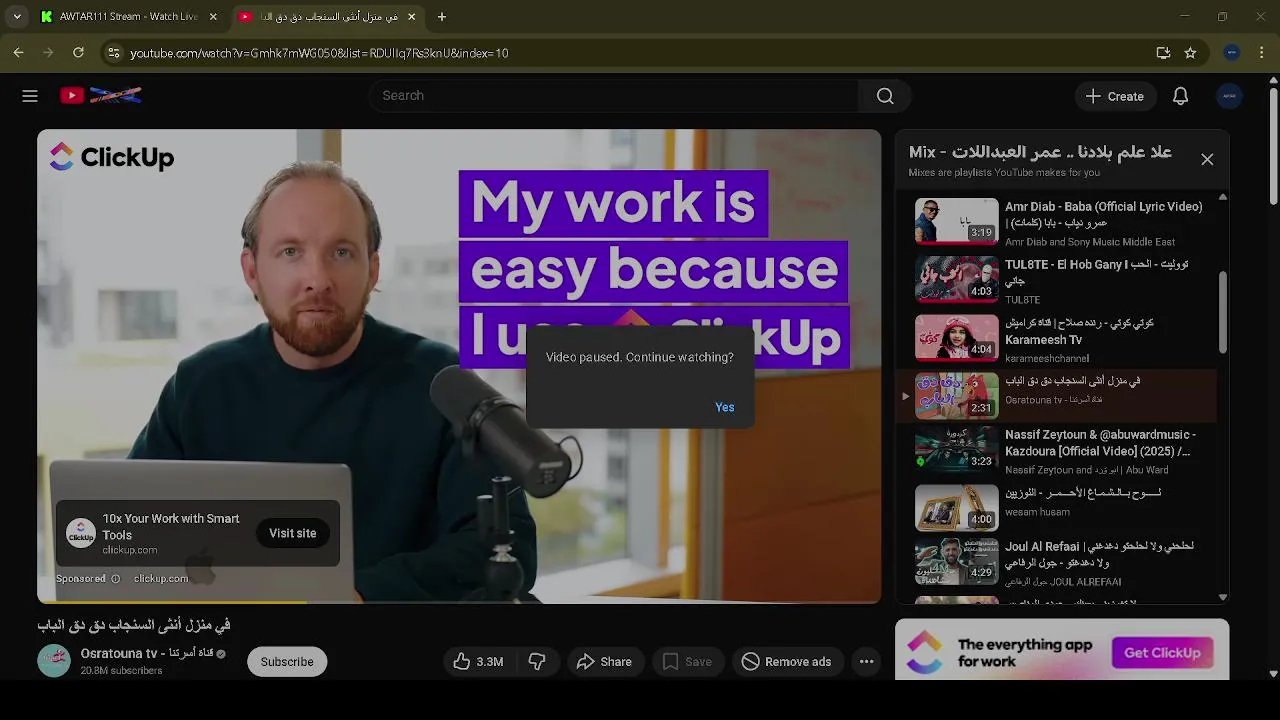1280x720 pixels.
Task: View site information icon in address bar
Action: (114, 53)
